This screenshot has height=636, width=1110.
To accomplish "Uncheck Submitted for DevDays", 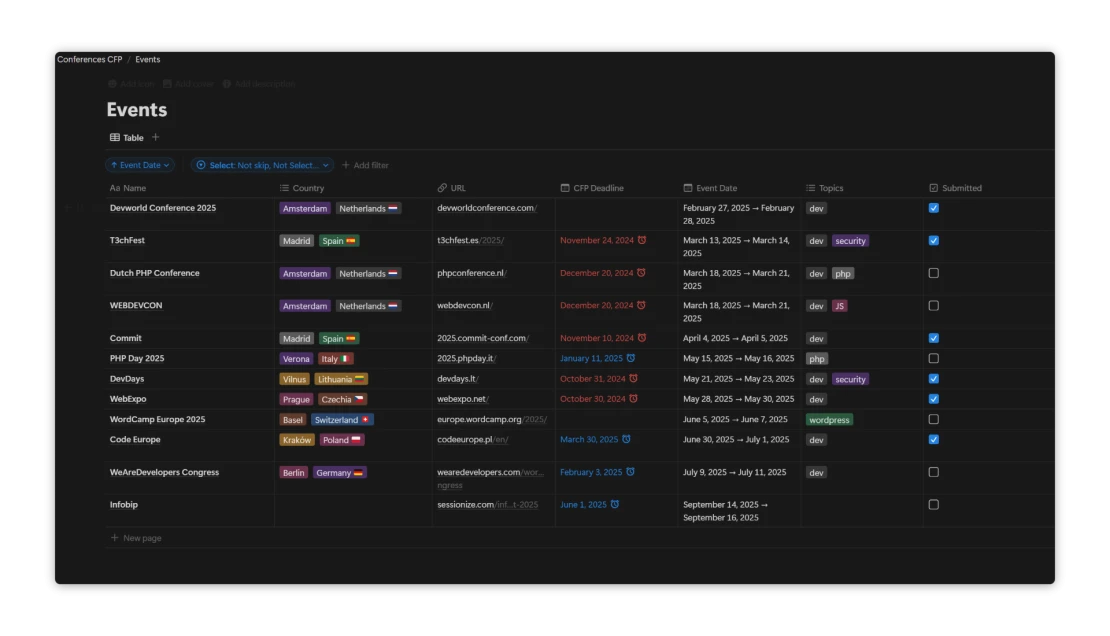I will pos(934,379).
